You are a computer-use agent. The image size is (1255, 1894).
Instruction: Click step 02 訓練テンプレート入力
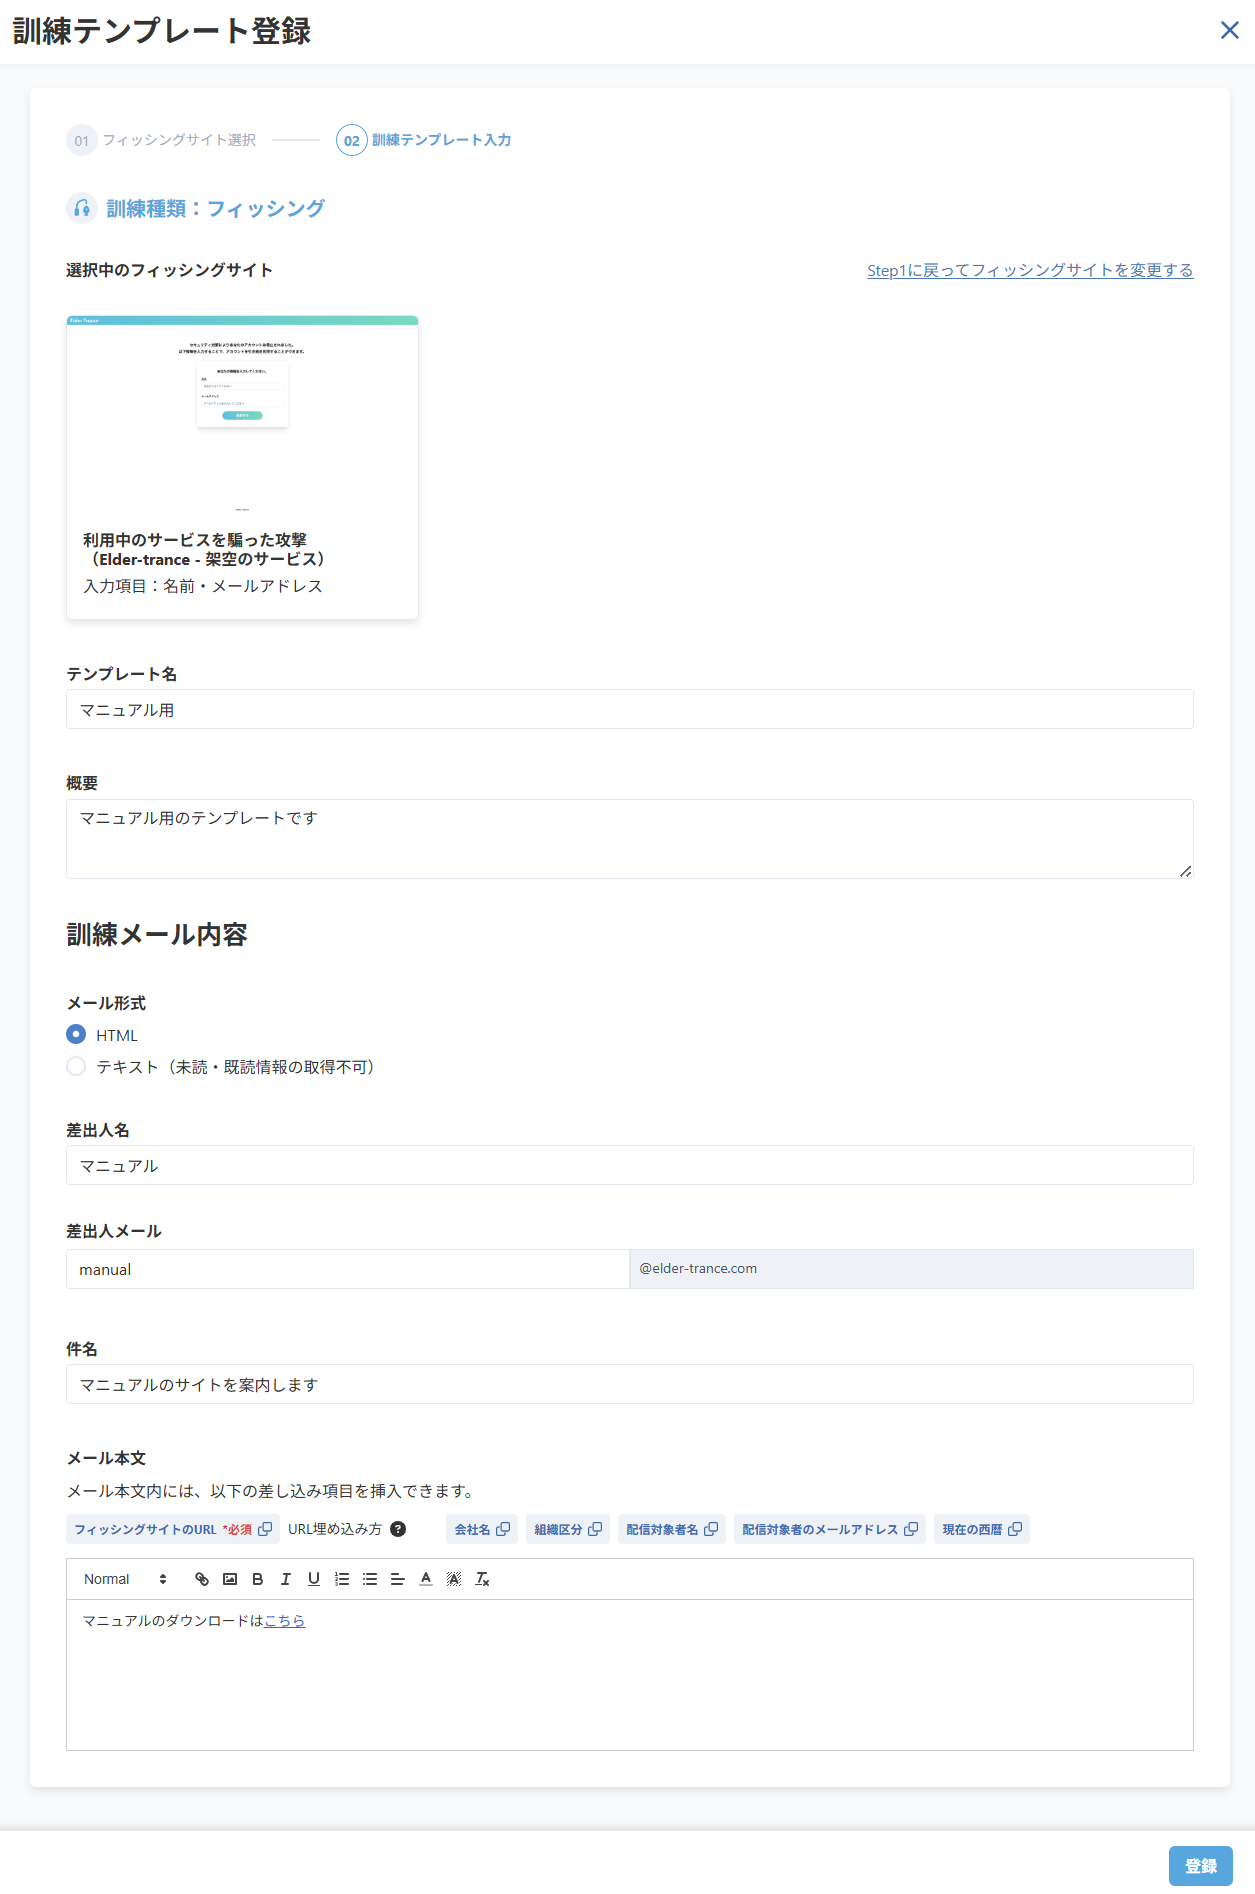pyautogui.click(x=425, y=140)
